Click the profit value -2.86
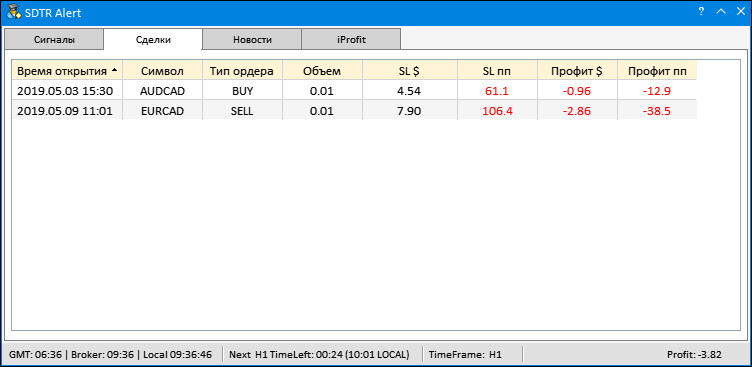 point(577,111)
